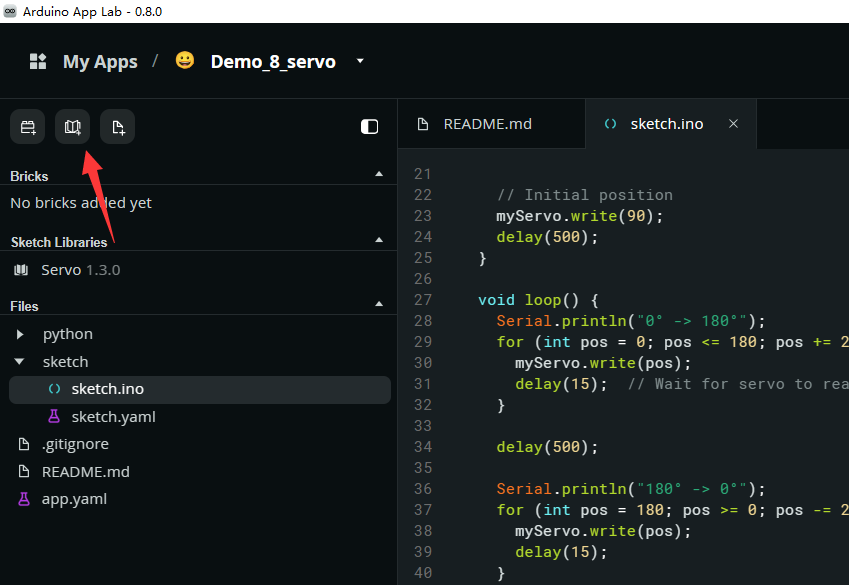The image size is (849, 585).
Task: Click 'No bricks added yet' text
Action: 81,203
